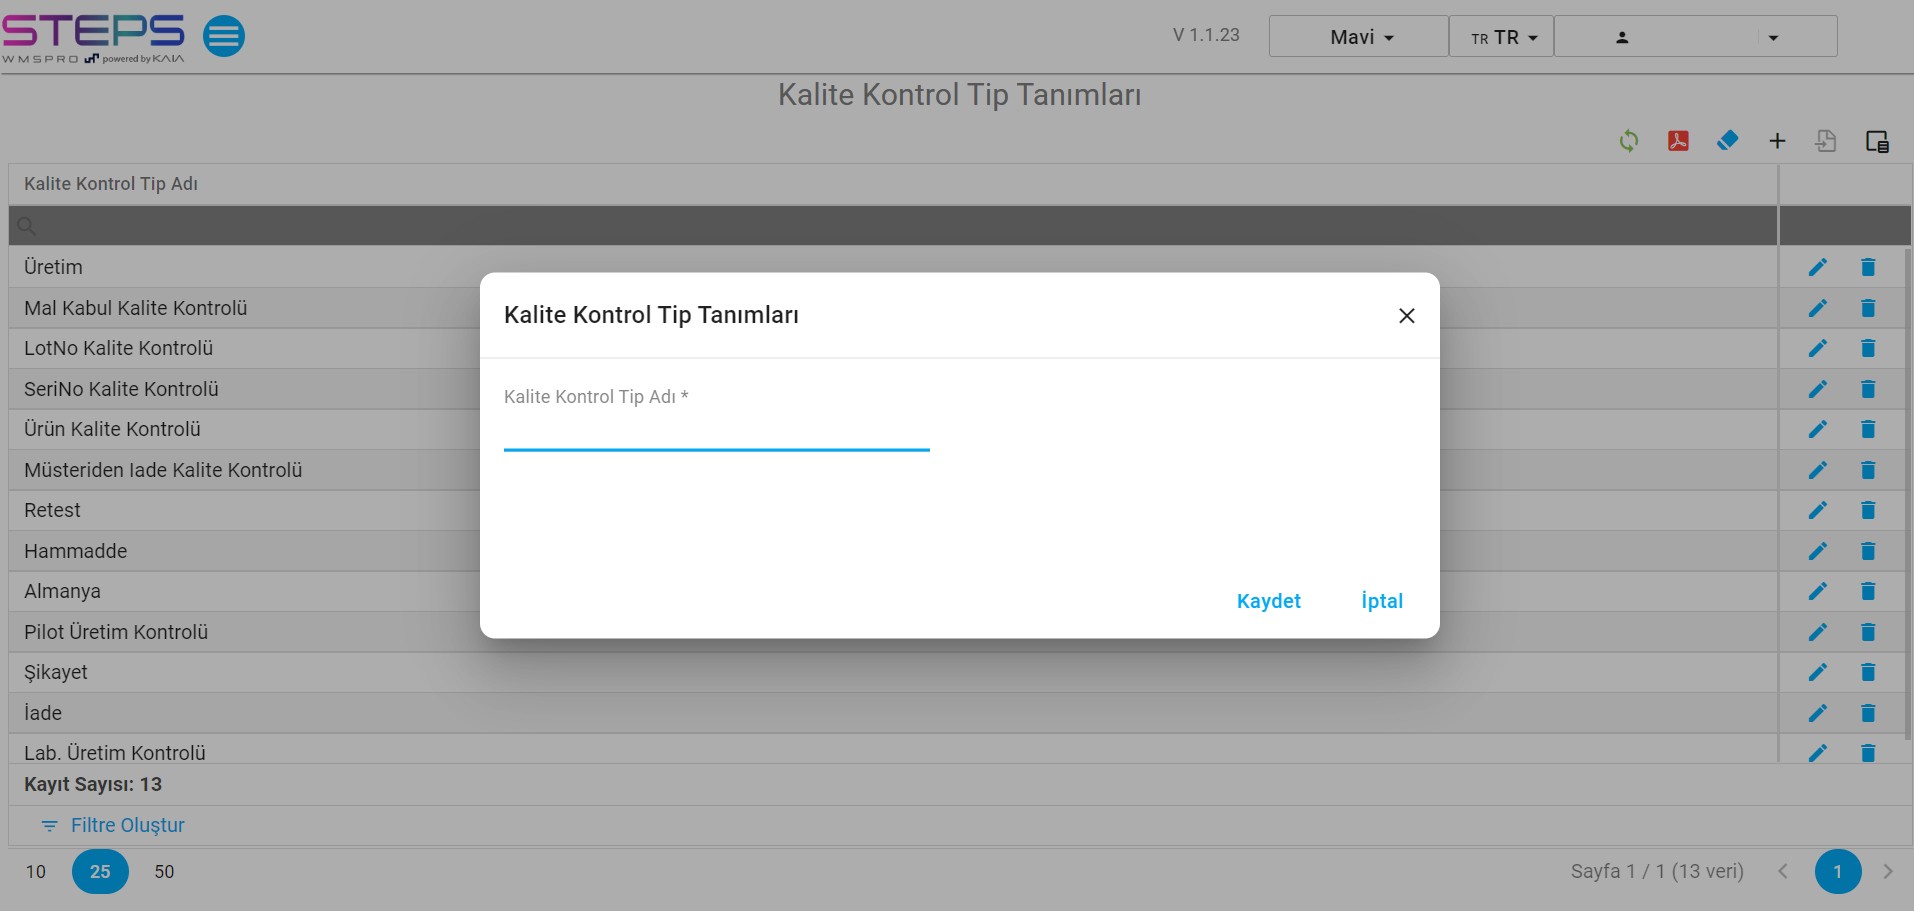Image resolution: width=1914 pixels, height=911 pixels.
Task: Delete the Retest row
Action: click(x=1868, y=510)
